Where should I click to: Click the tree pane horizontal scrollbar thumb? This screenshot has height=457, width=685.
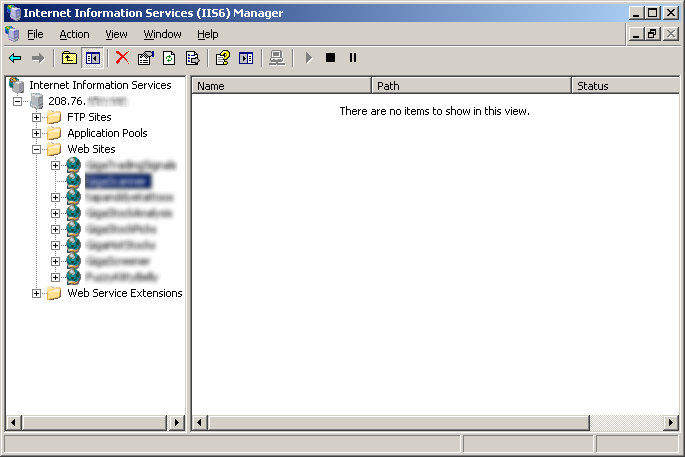(x=95, y=422)
